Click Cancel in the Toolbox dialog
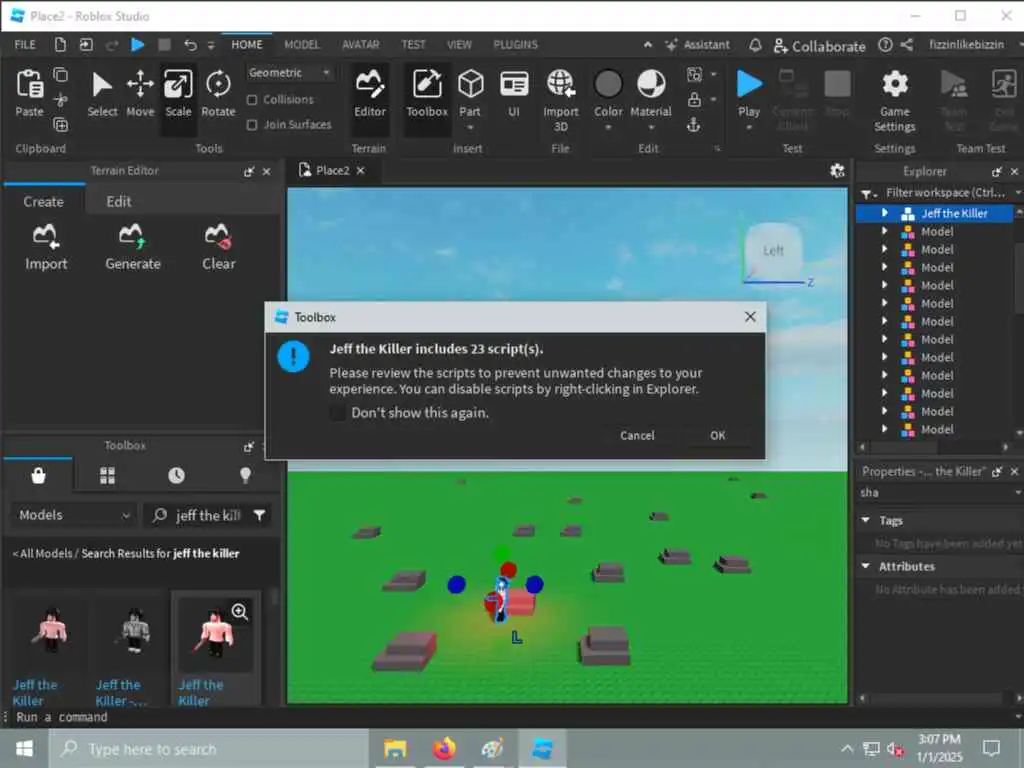Viewport: 1024px width, 768px height. (637, 436)
